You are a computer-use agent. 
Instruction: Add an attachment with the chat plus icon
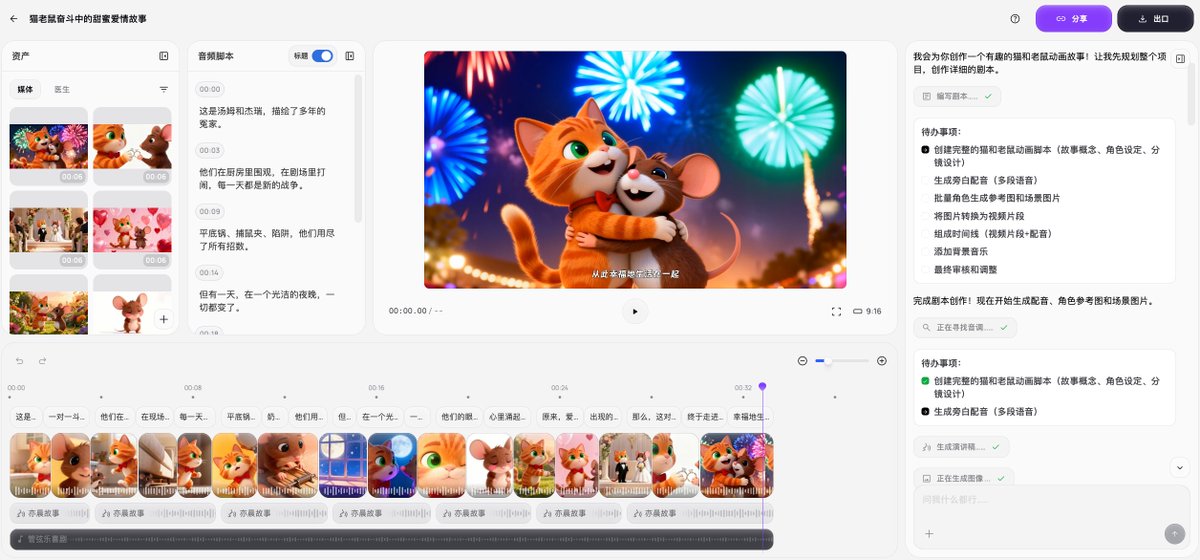(x=928, y=533)
